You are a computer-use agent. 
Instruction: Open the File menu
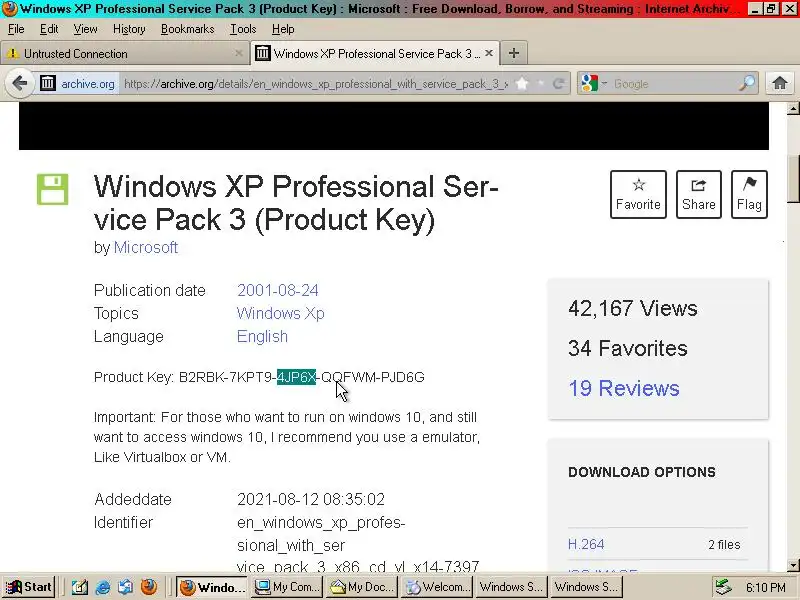[x=16, y=29]
